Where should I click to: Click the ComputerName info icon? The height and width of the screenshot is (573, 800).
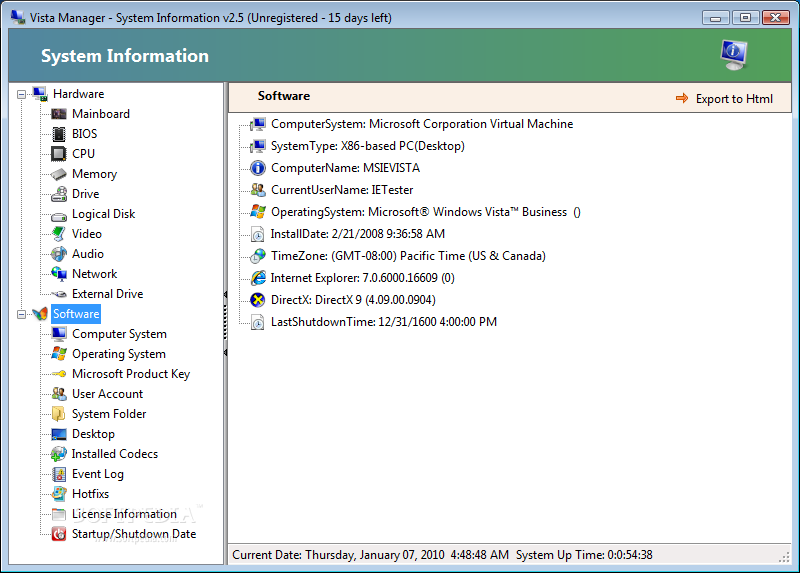(258, 168)
